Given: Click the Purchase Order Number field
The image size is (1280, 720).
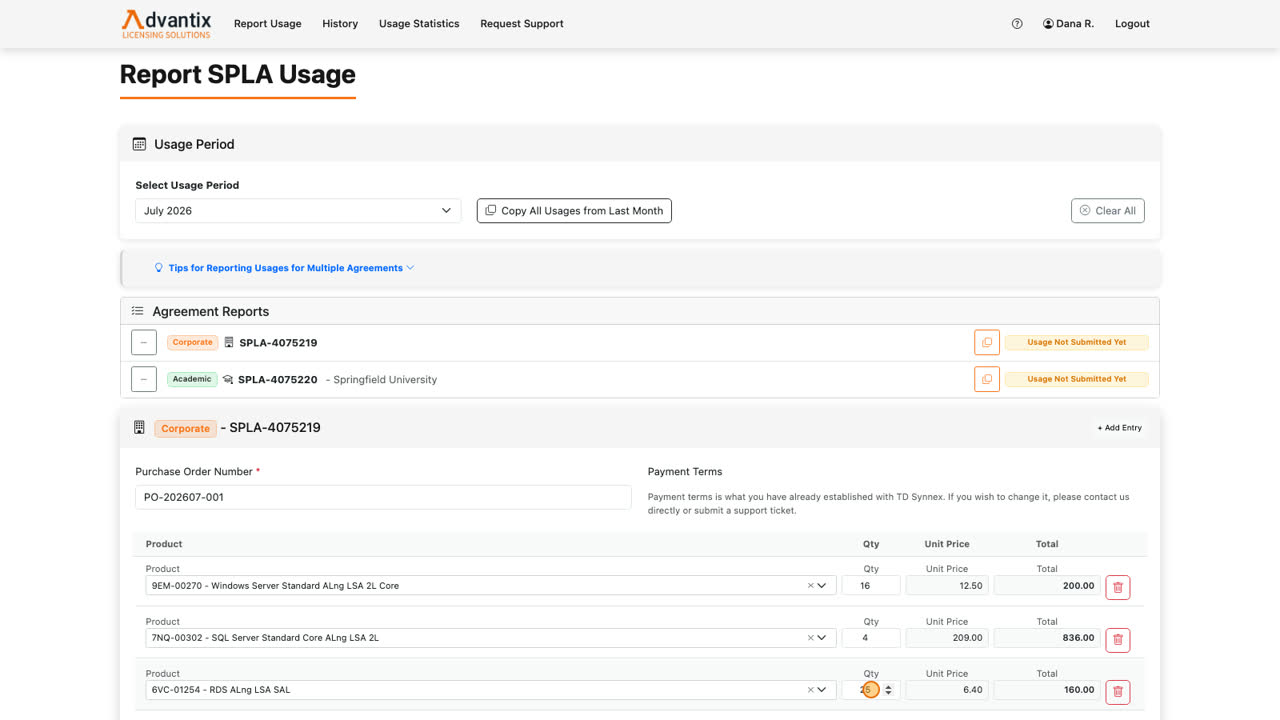Looking at the screenshot, I should [383, 497].
